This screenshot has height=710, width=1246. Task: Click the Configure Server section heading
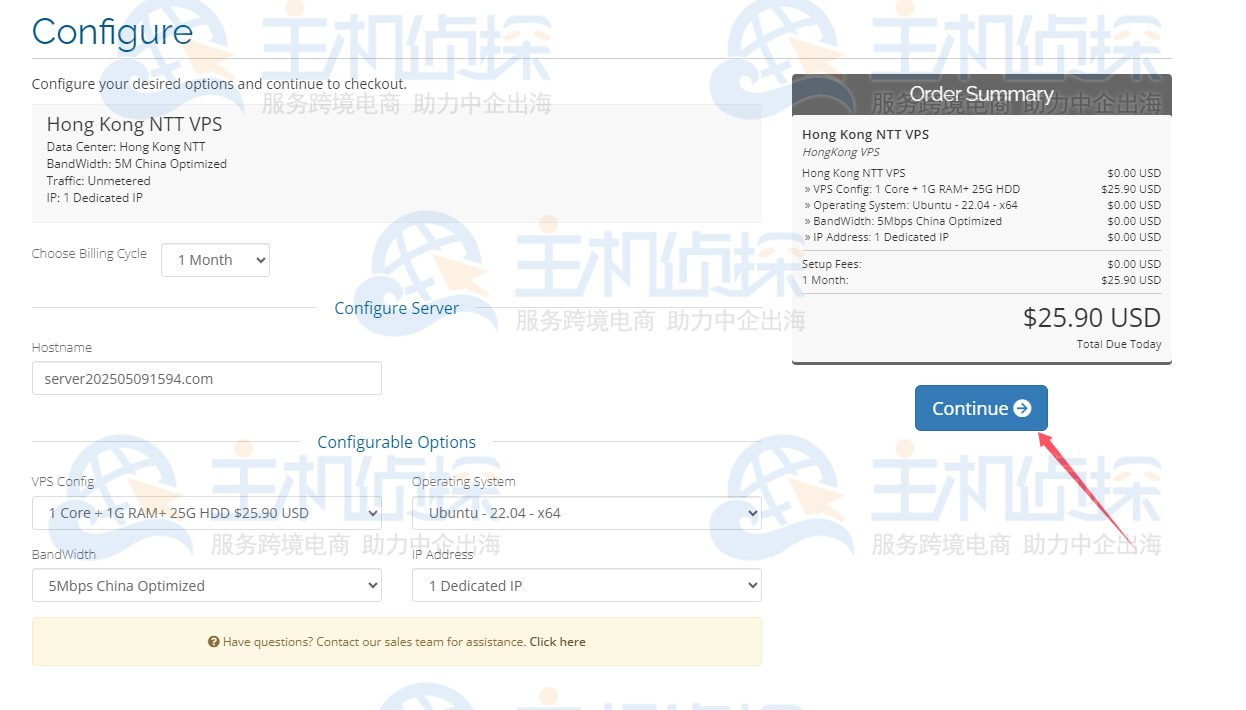click(x=396, y=308)
